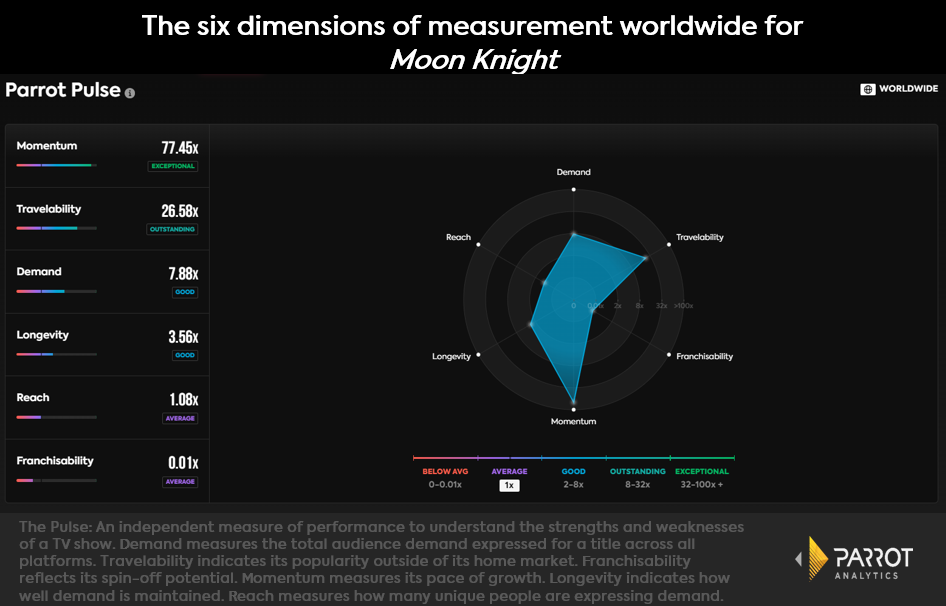Click the Longevity data point on radar chart
Image resolution: width=946 pixels, height=606 pixels.
coord(532,324)
